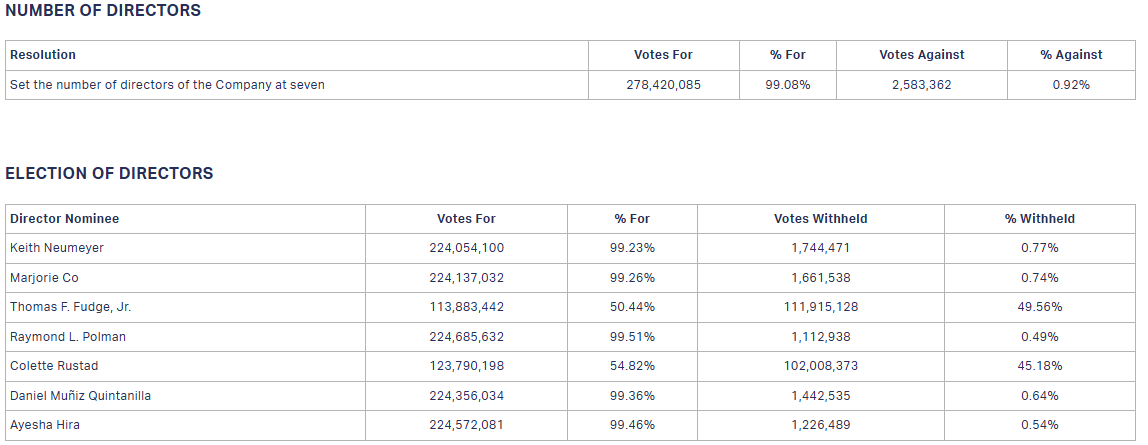1148x445 pixels.
Task: Click Daniel Muñiz Quintanilla's name
Action: click(x=81, y=396)
